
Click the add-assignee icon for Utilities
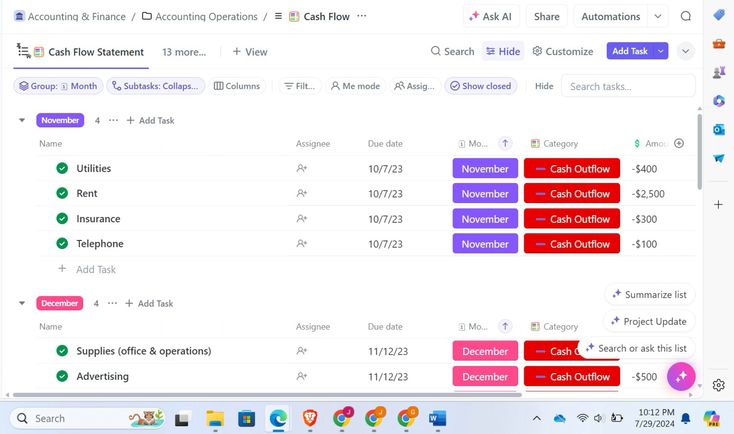tap(302, 169)
